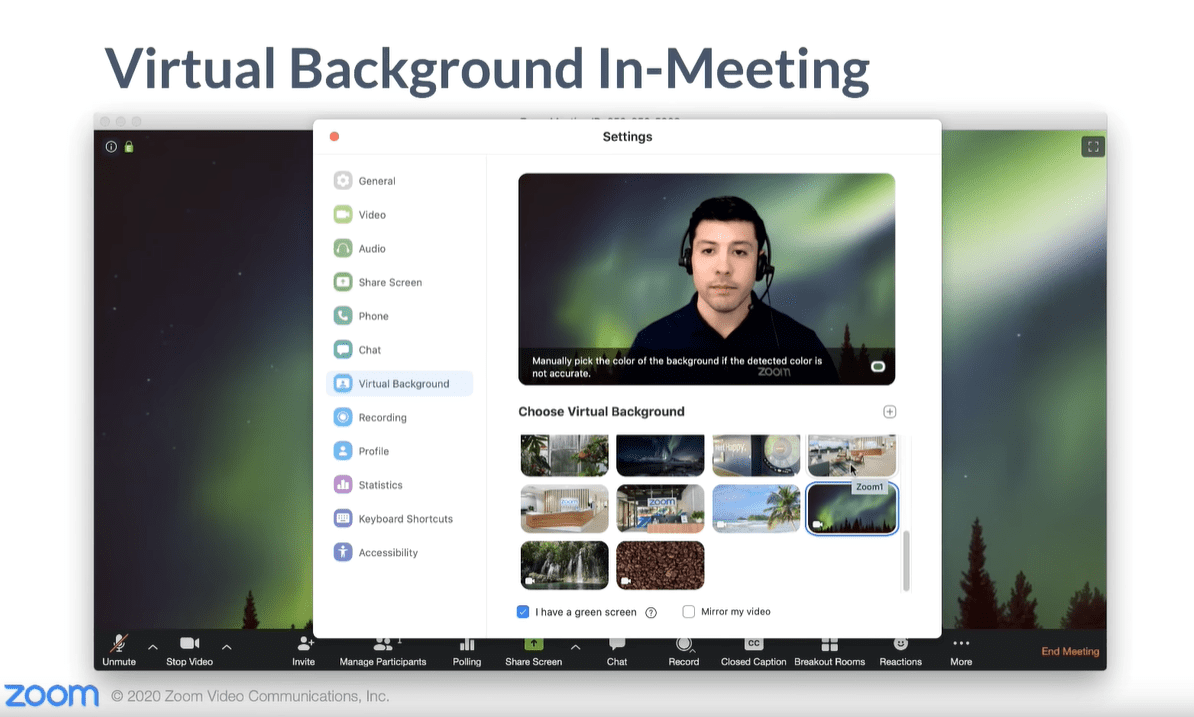Select the greenhouse plants background thumbnail
Screen dimensions: 1194x717
pos(564,455)
